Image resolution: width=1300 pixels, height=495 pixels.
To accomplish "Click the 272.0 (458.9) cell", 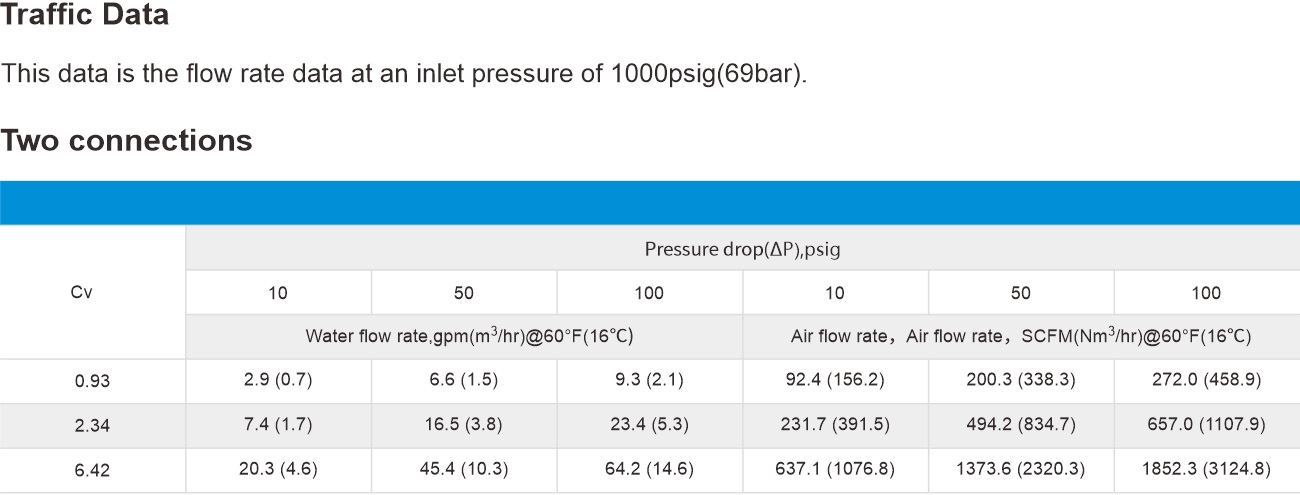I will pos(1207,381).
